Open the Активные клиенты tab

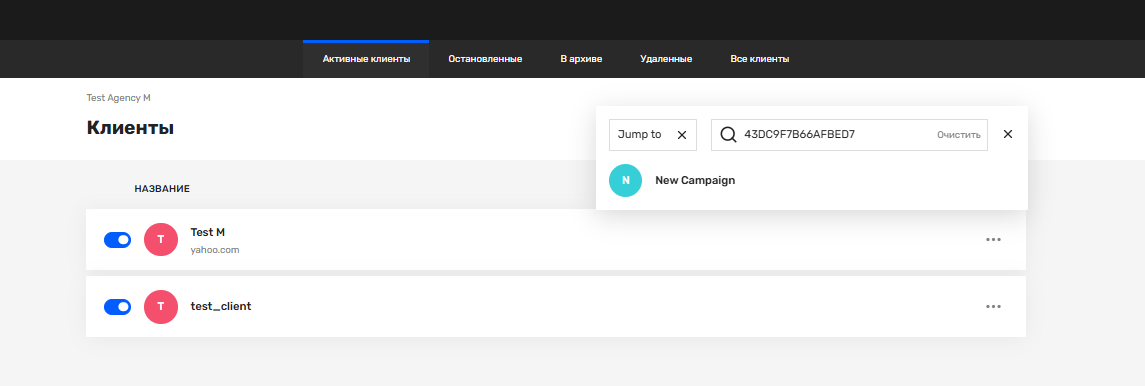pyautogui.click(x=366, y=59)
